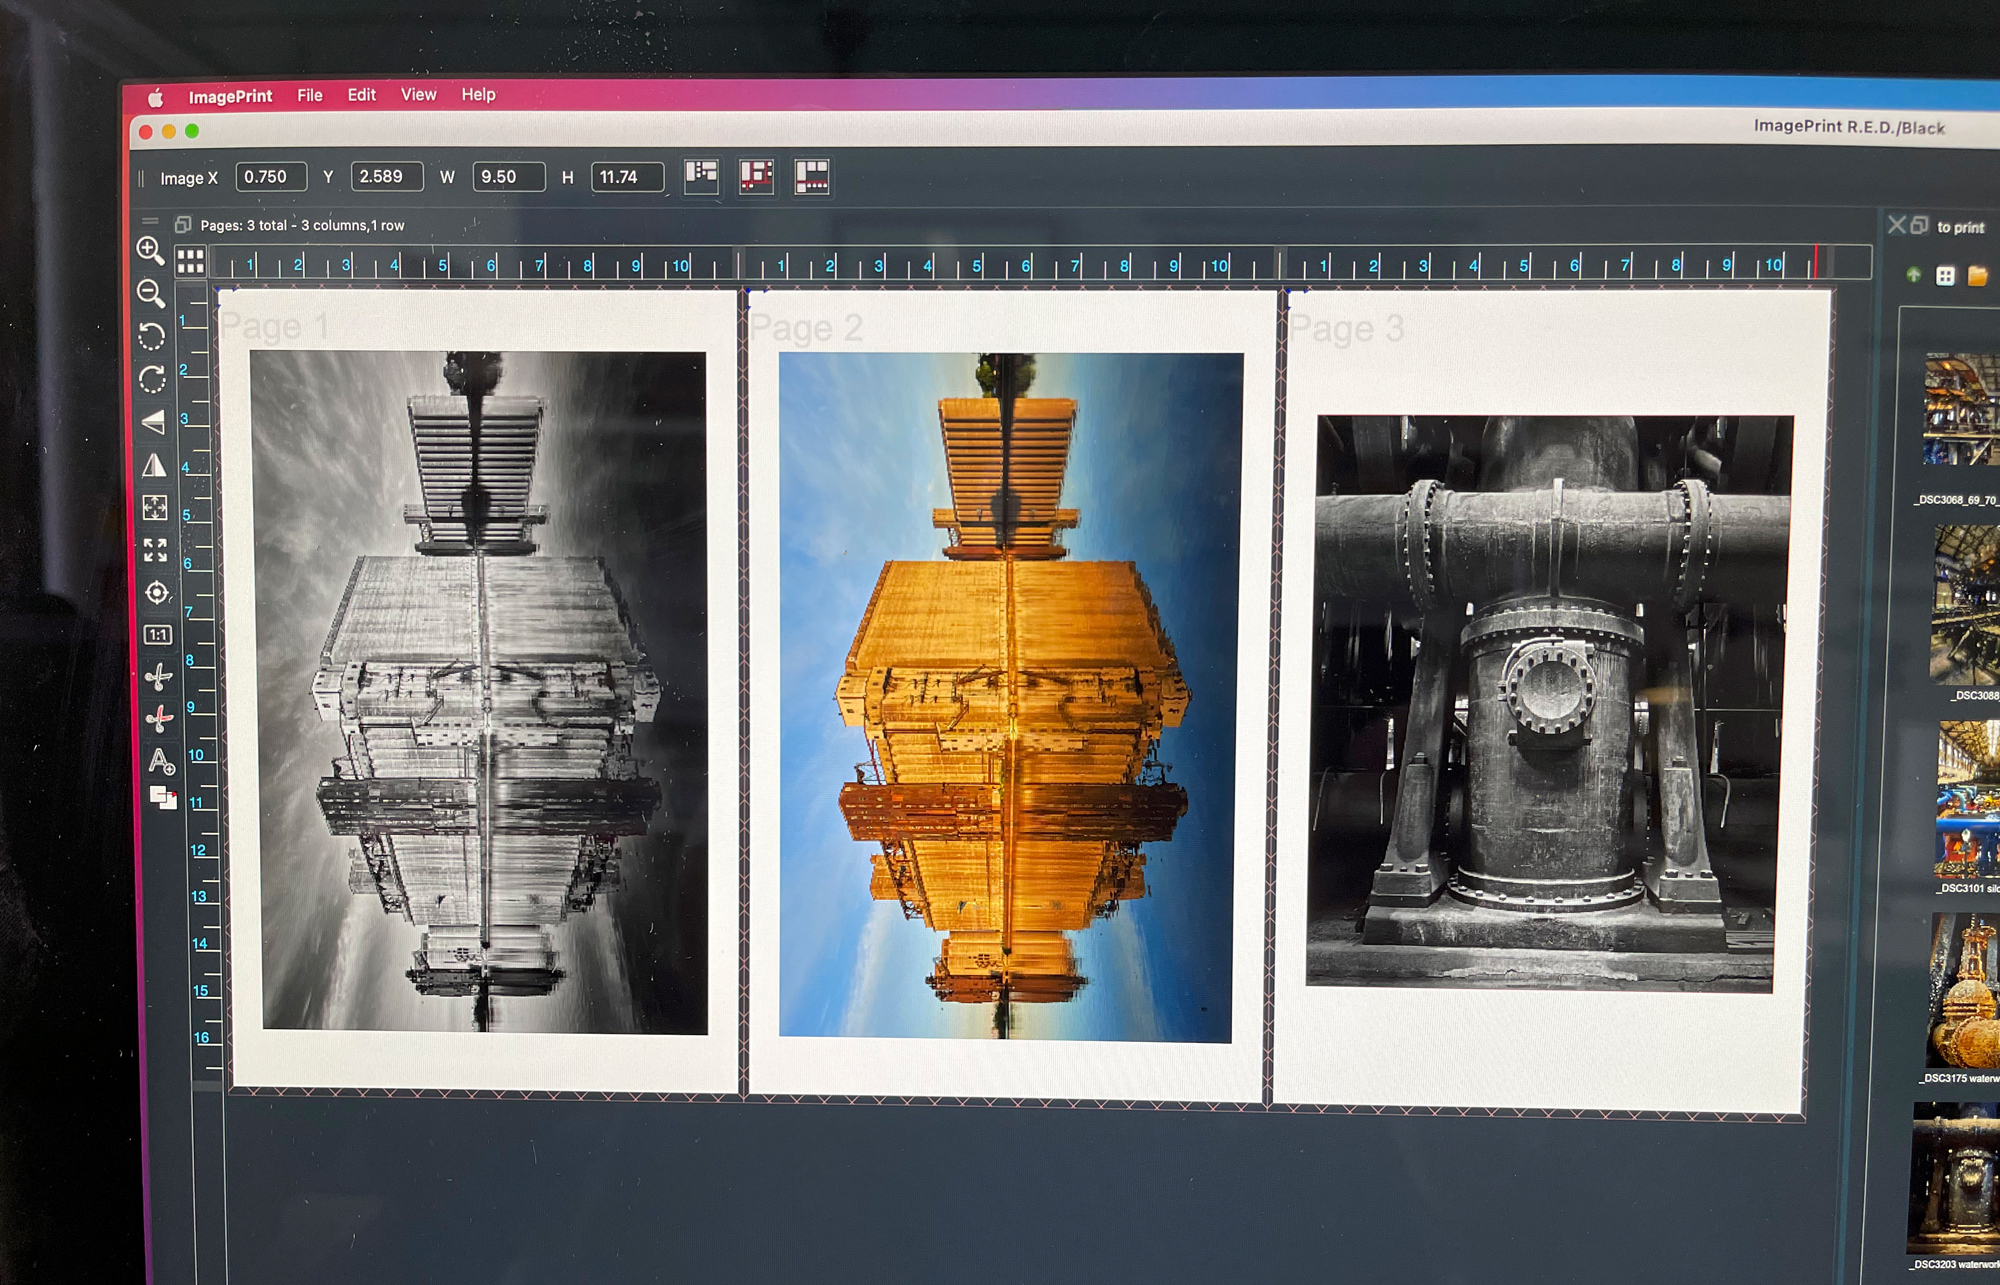The image size is (2000, 1285).
Task: Click the red-highlighted layout template button in toolbar
Action: point(756,177)
